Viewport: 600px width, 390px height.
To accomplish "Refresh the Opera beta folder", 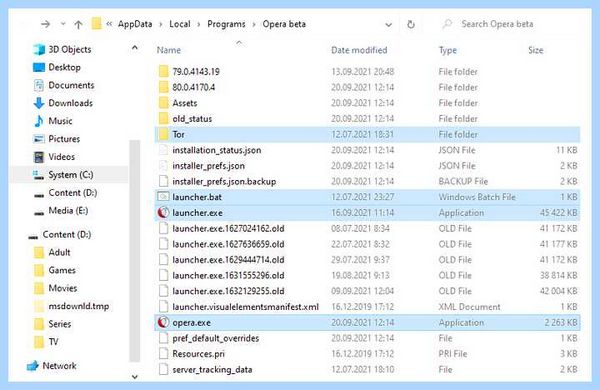I will [x=411, y=24].
